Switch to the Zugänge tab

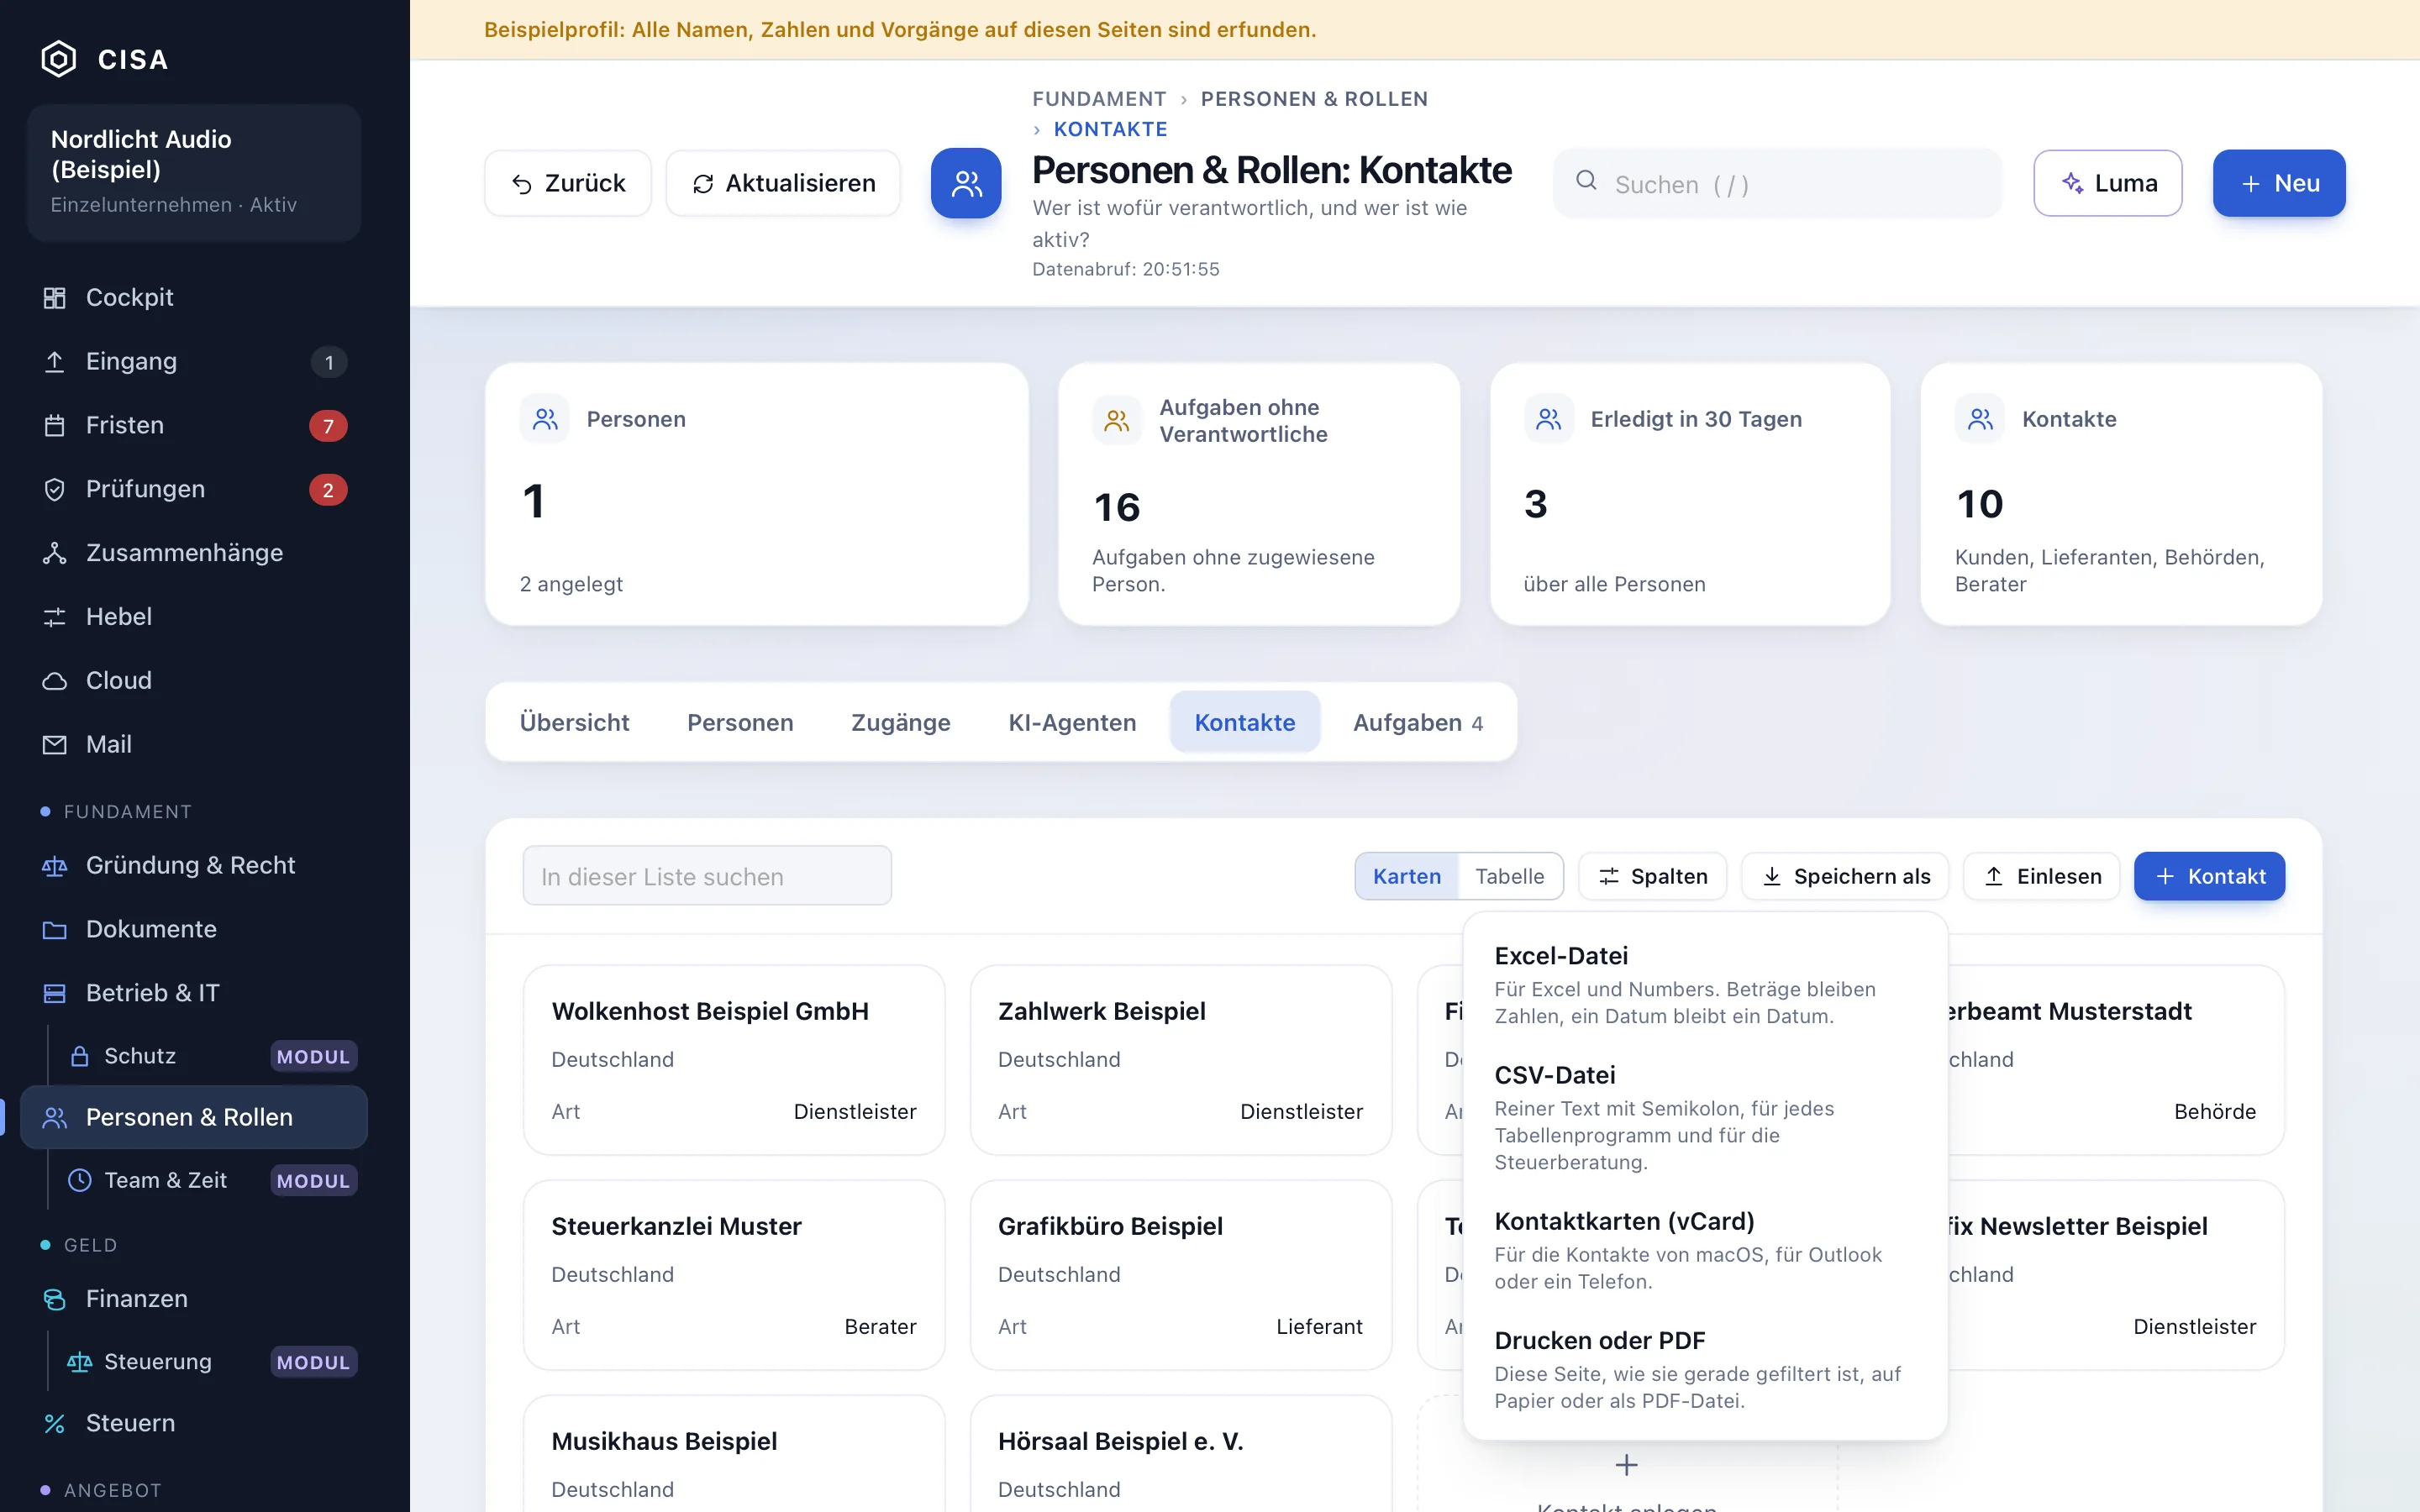point(900,722)
